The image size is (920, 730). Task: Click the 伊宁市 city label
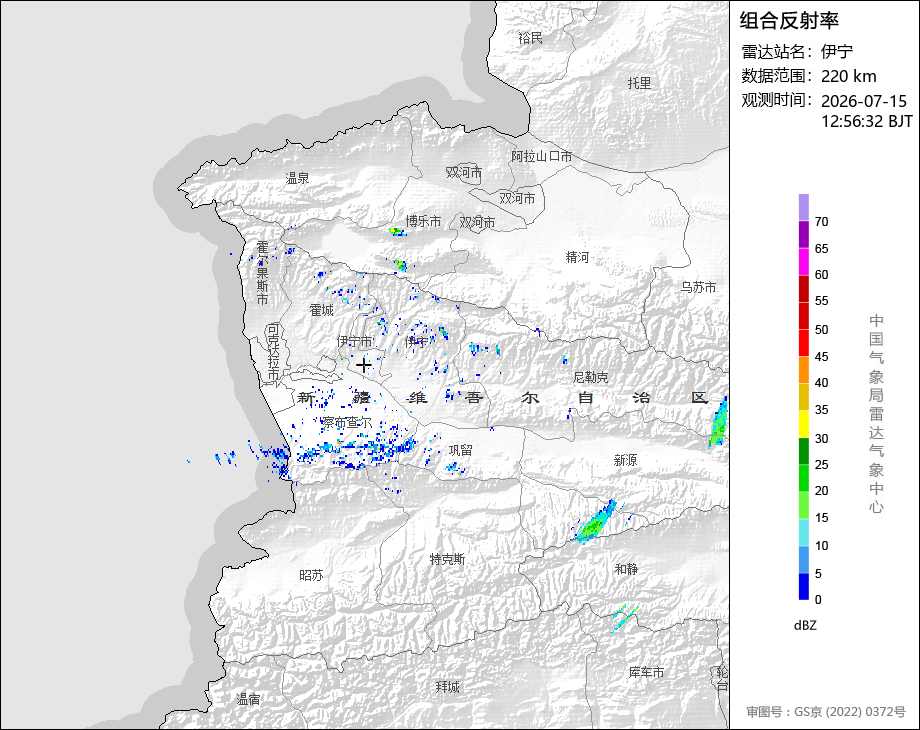coord(354,341)
